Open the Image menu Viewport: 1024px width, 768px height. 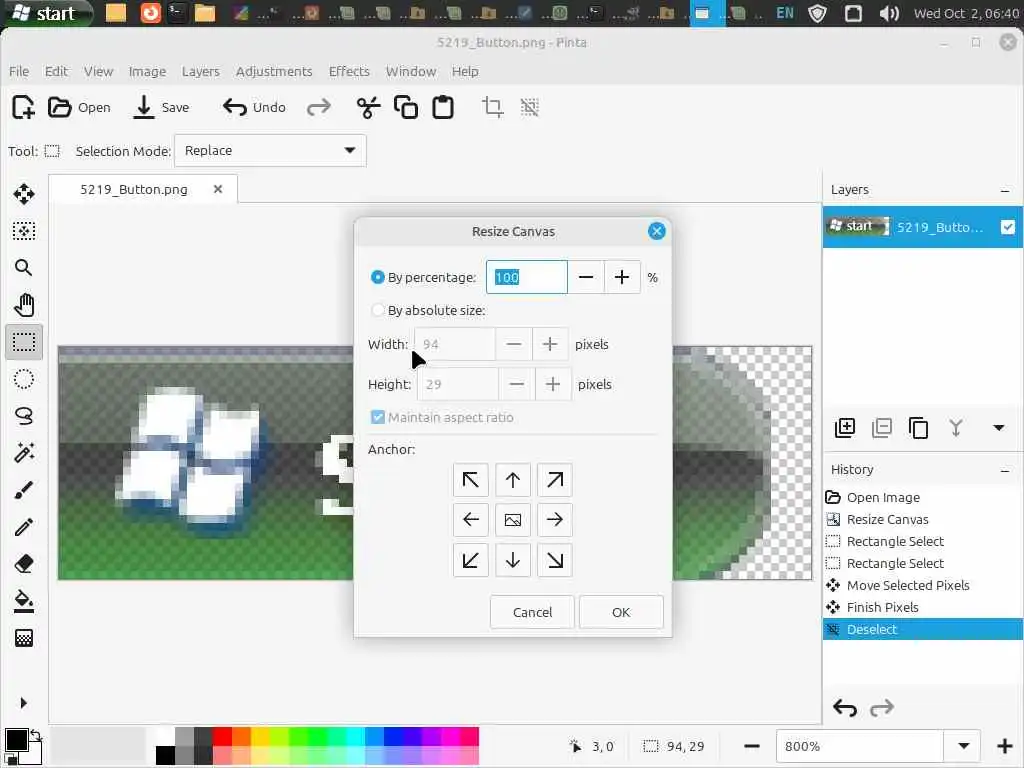(147, 71)
